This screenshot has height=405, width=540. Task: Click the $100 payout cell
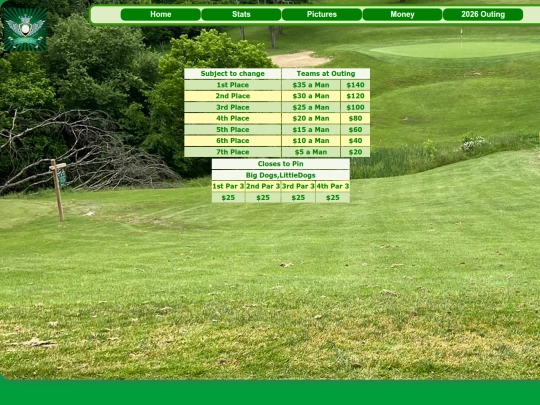tap(355, 107)
